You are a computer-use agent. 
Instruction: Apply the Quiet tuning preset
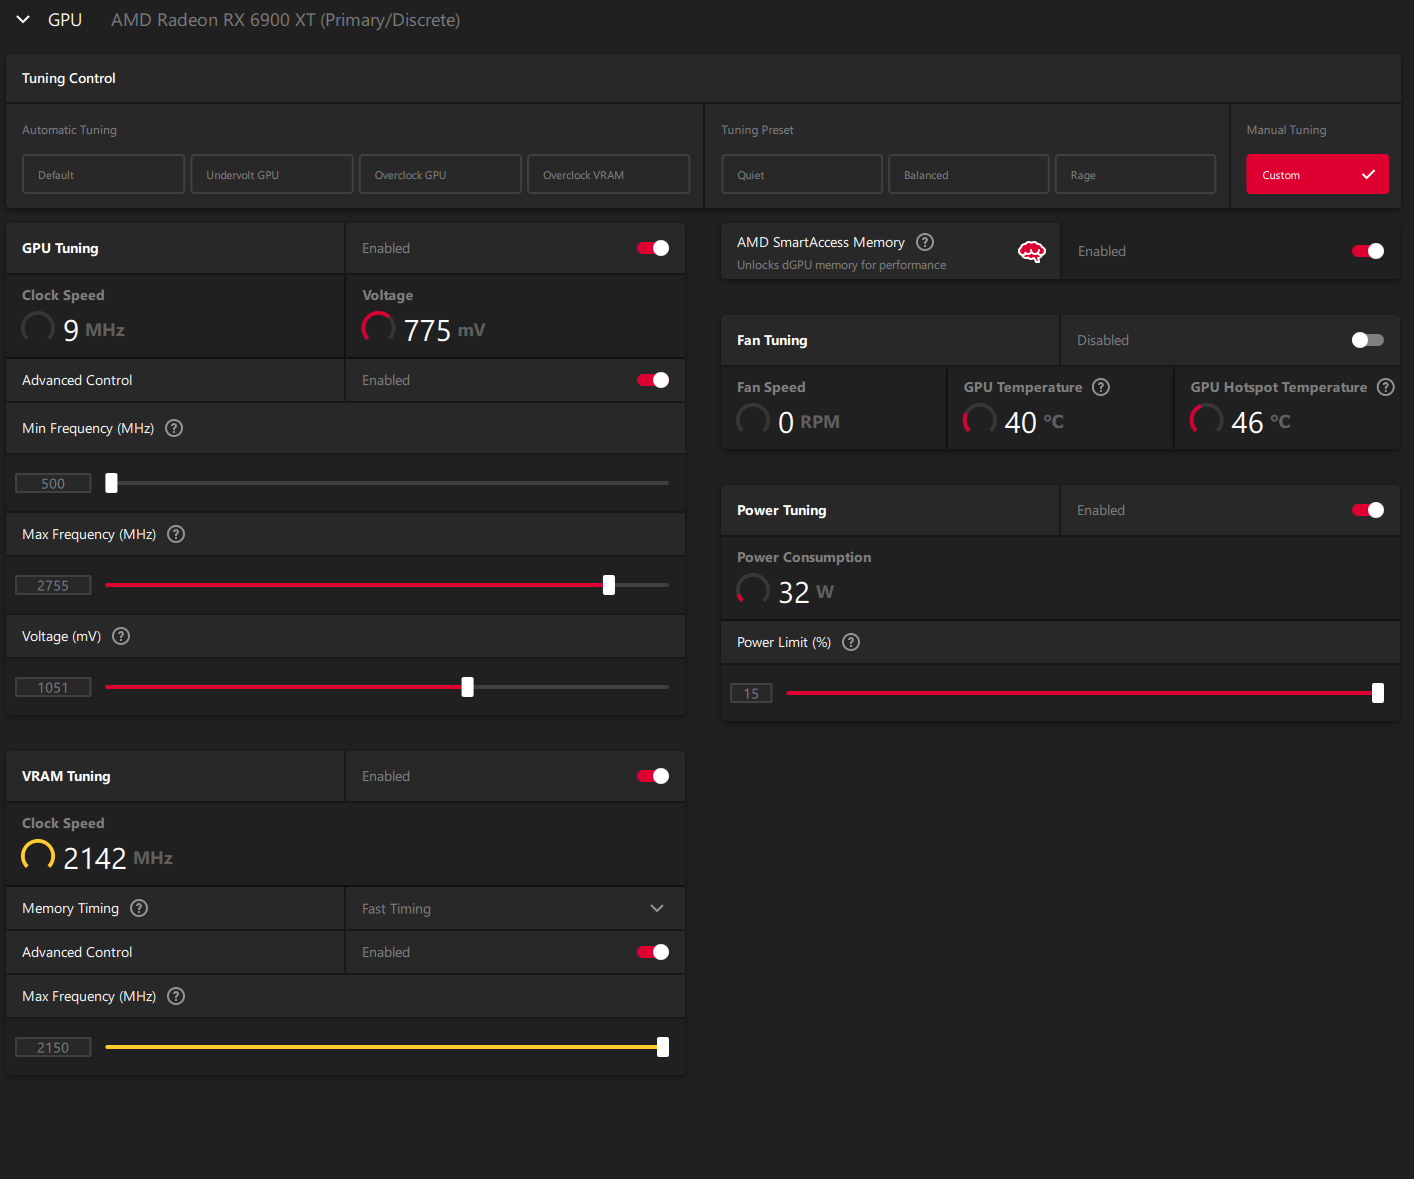pyautogui.click(x=802, y=174)
